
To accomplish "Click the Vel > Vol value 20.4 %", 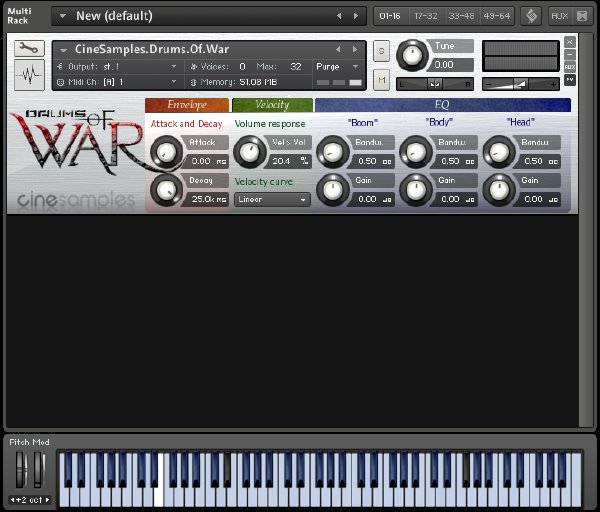I will point(290,161).
